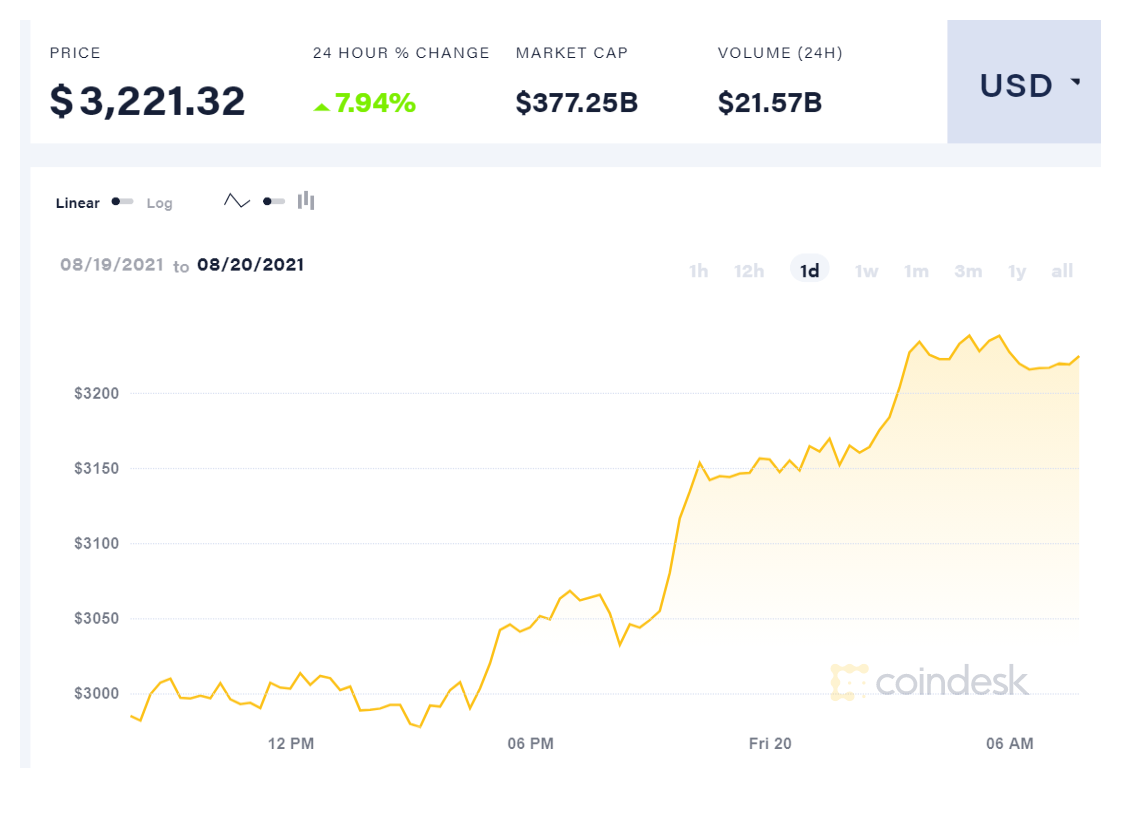Click the Log scale label
Viewport: 1121px width, 828px height.
pyautogui.click(x=159, y=203)
